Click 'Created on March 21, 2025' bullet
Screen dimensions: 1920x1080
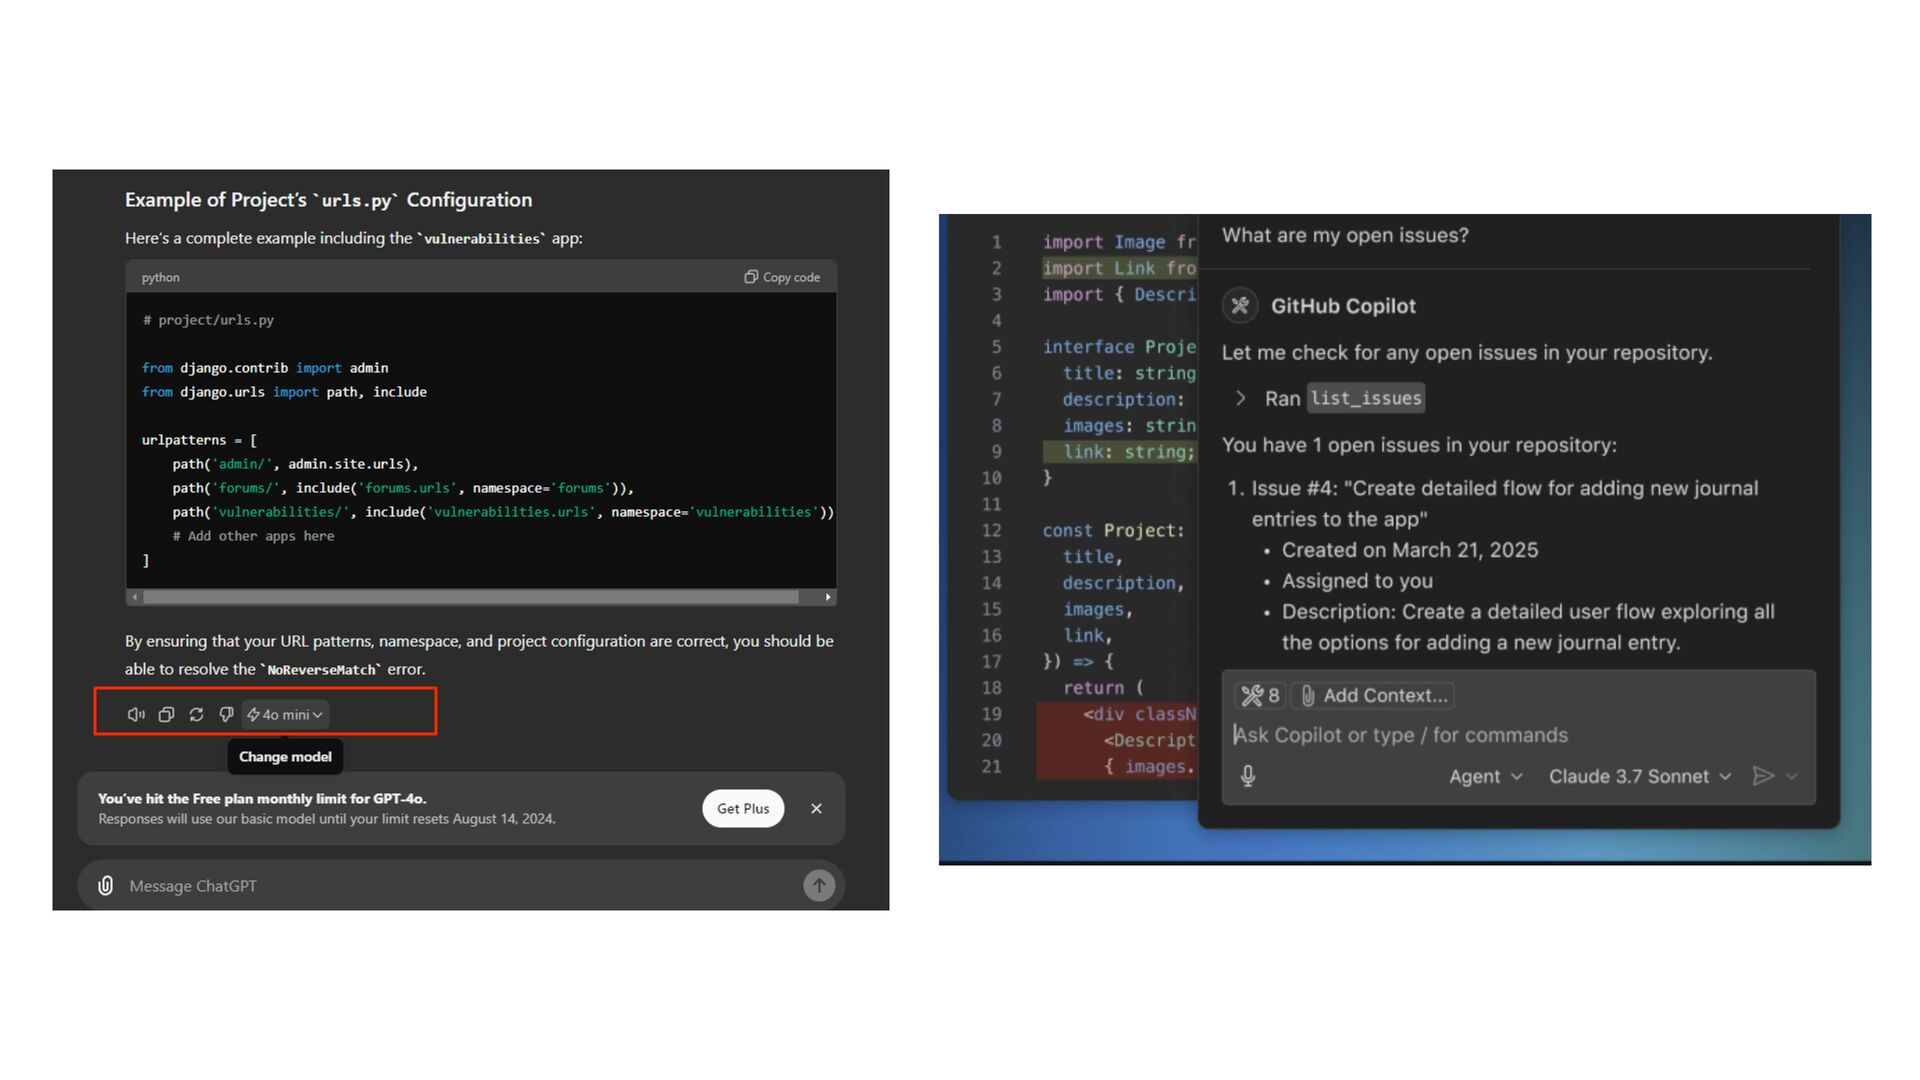tap(1410, 550)
